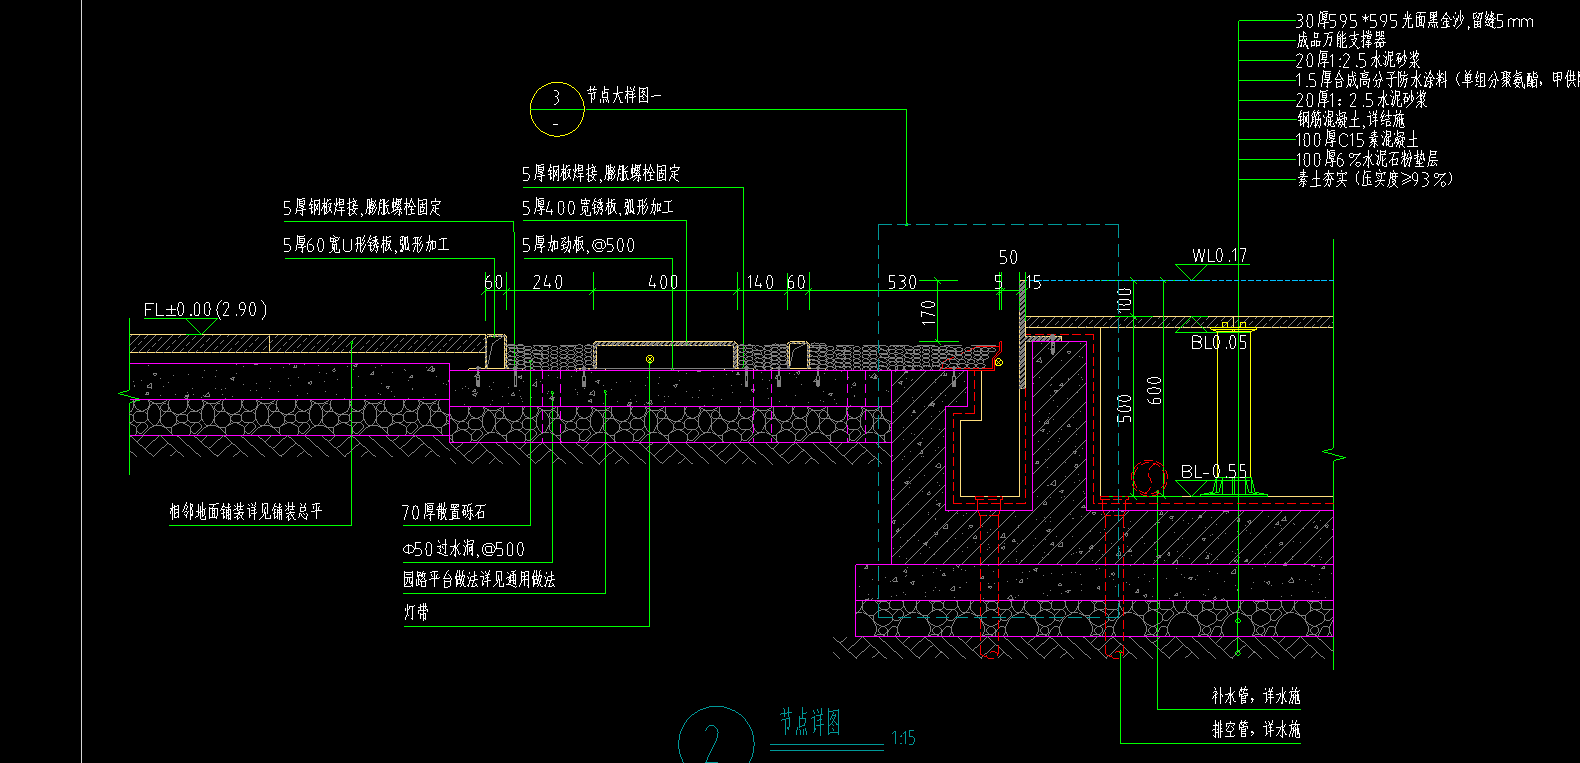Select the 'BL0.05' elevation text
Image resolution: width=1580 pixels, height=763 pixels.
[1219, 343]
